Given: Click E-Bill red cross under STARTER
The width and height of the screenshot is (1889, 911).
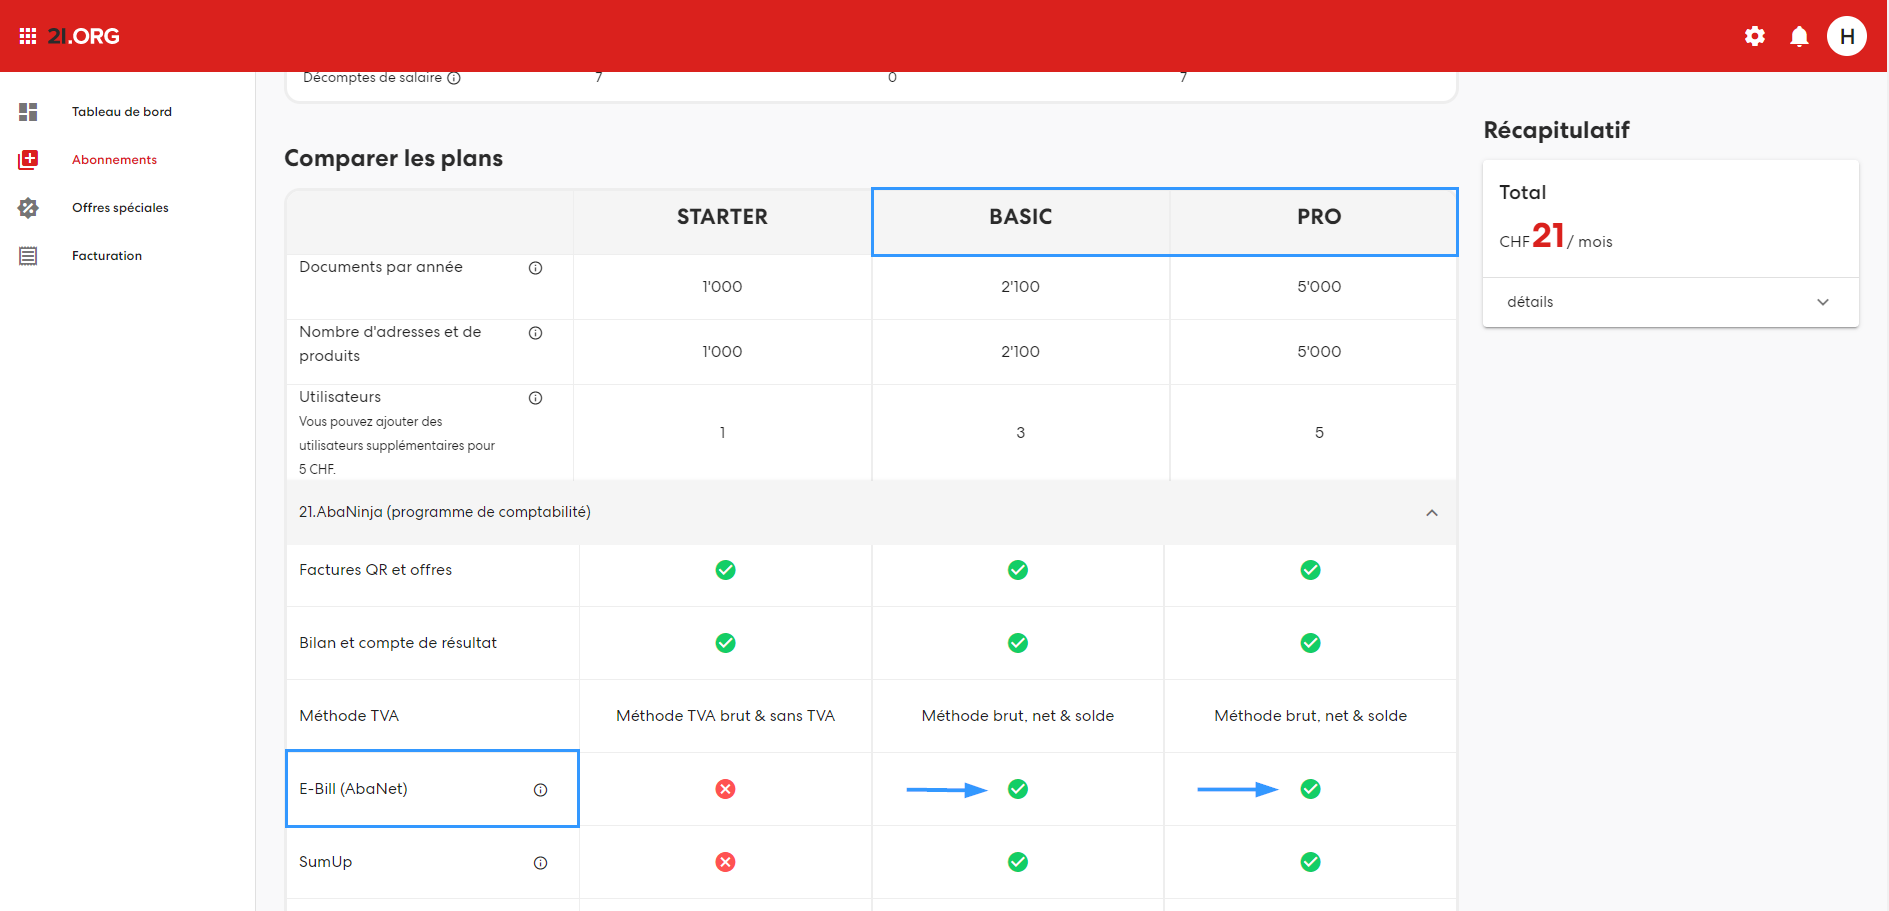Looking at the screenshot, I should point(726,789).
